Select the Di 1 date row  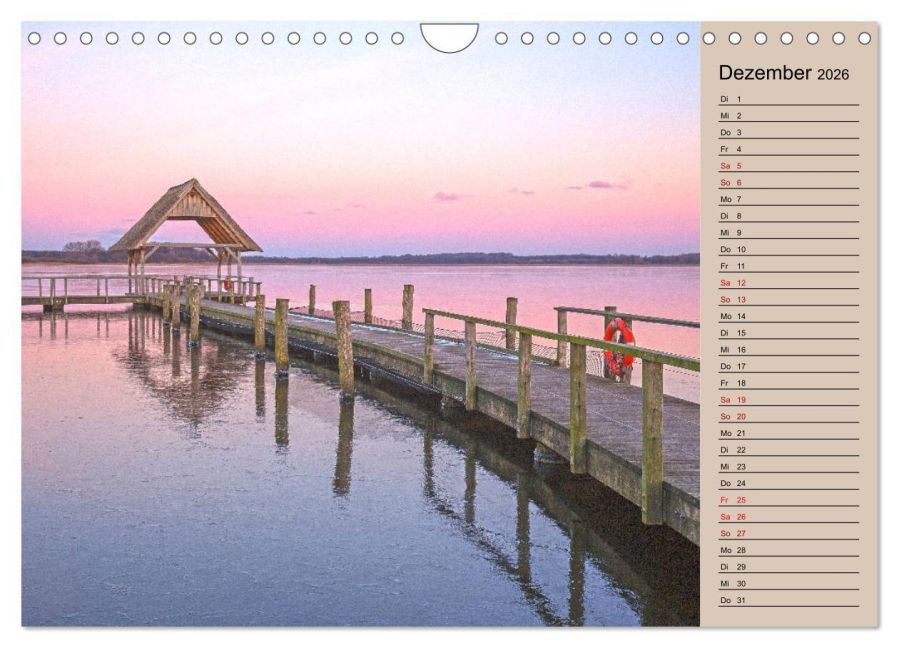788,99
